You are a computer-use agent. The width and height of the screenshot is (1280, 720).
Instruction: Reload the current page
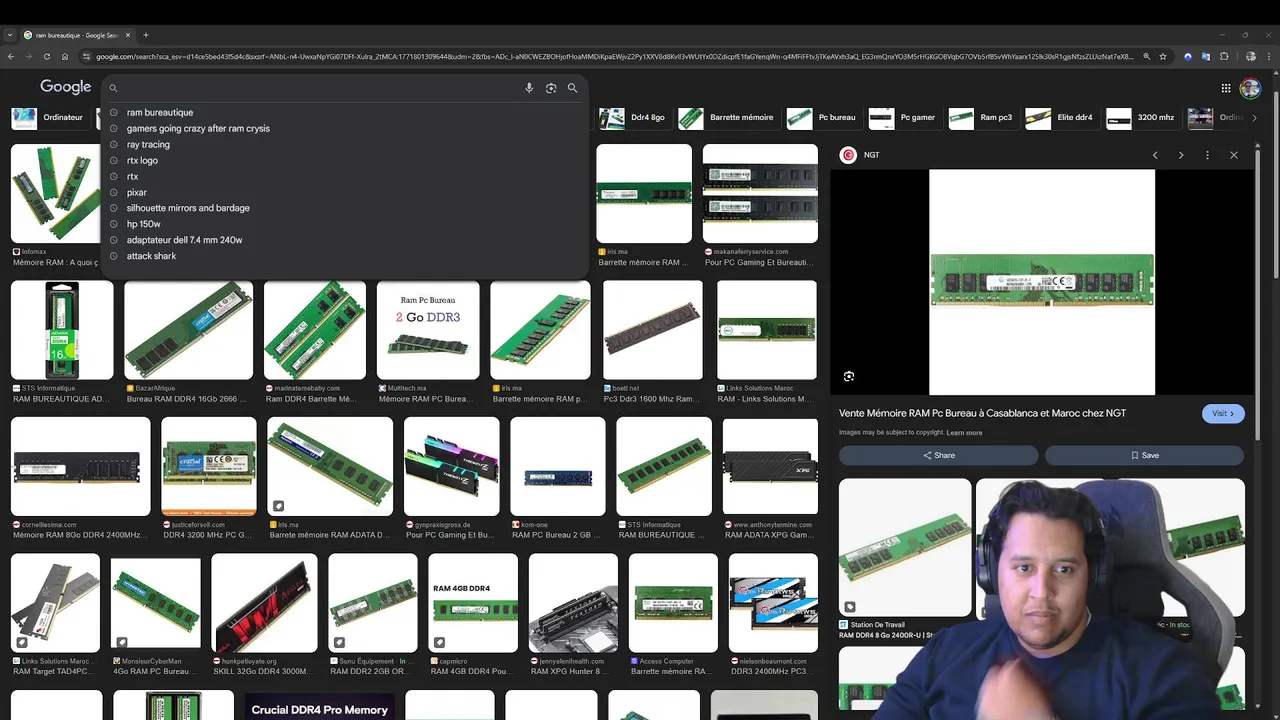[x=46, y=57]
